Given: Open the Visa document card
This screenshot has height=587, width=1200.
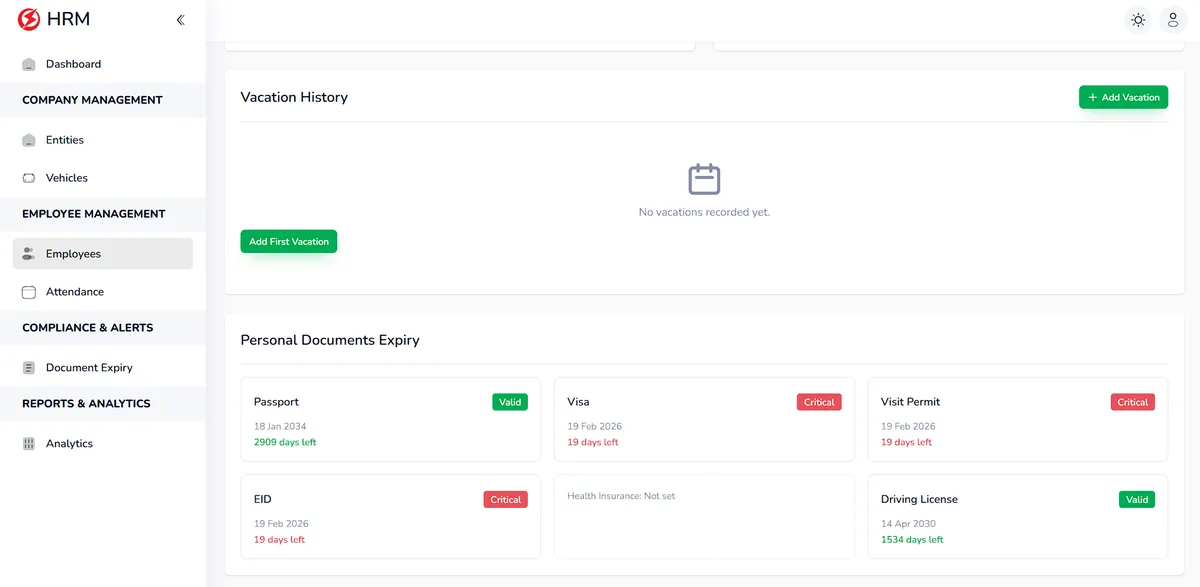Looking at the screenshot, I should [704, 419].
